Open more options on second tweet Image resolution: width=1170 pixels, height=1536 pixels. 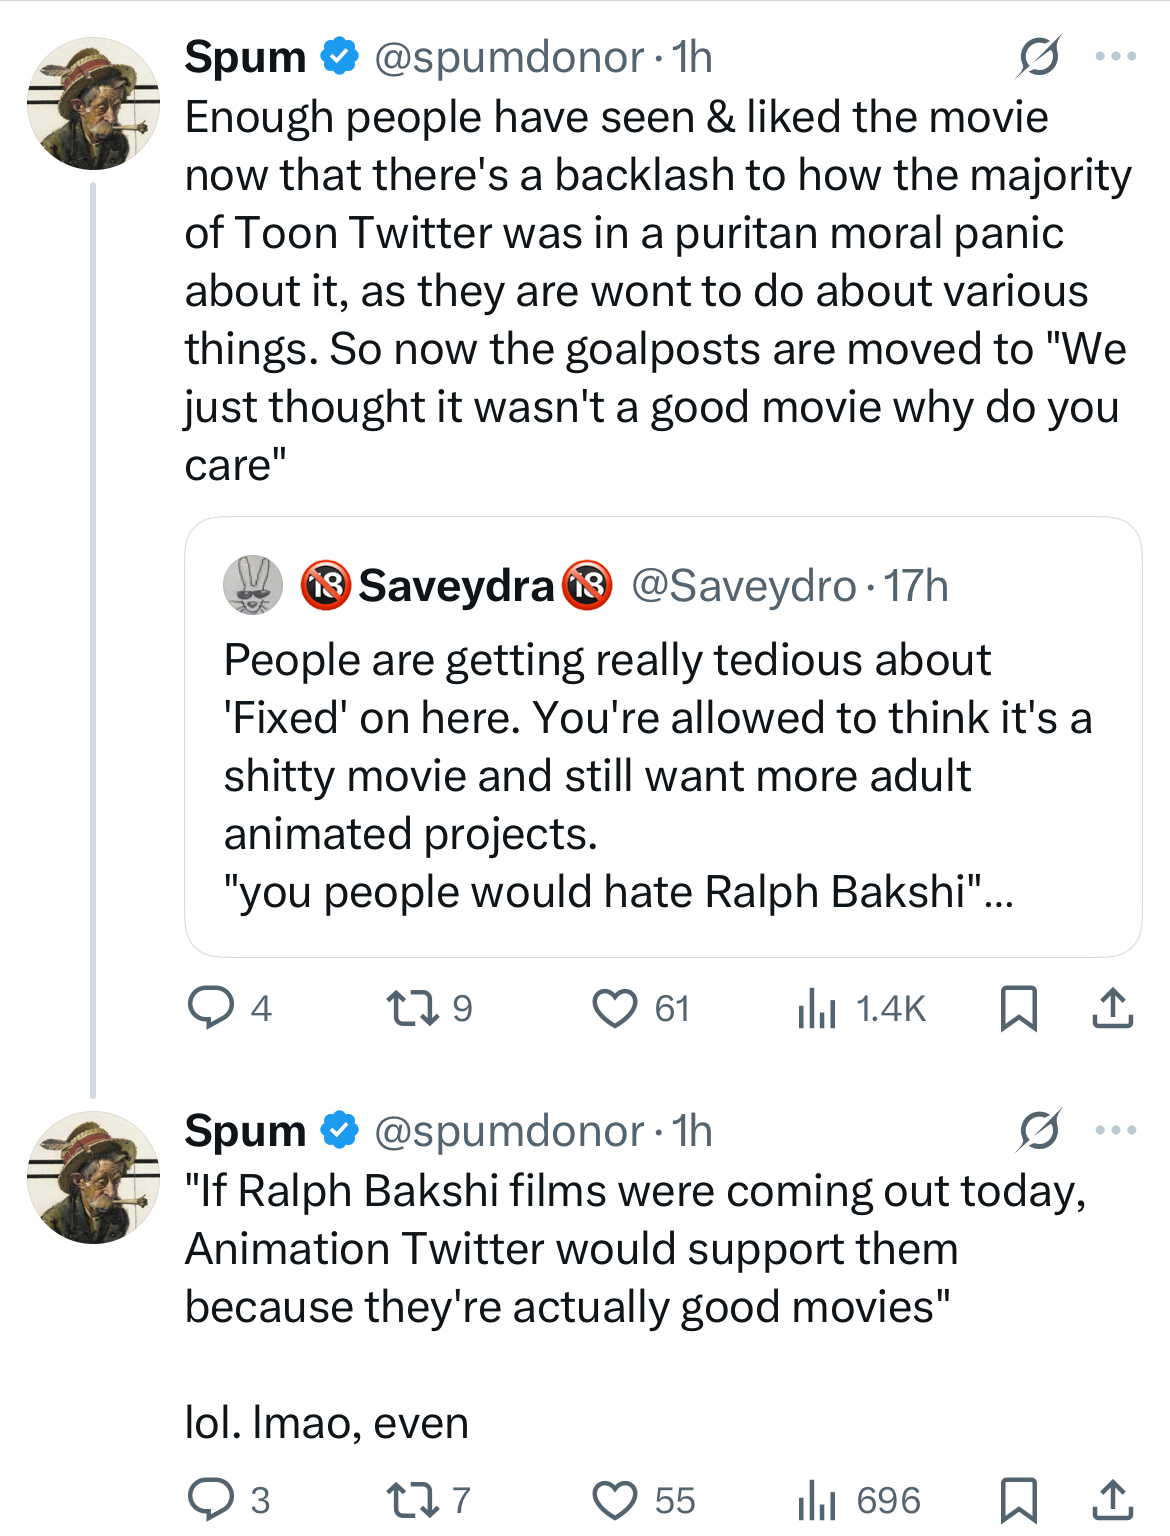point(1115,1131)
